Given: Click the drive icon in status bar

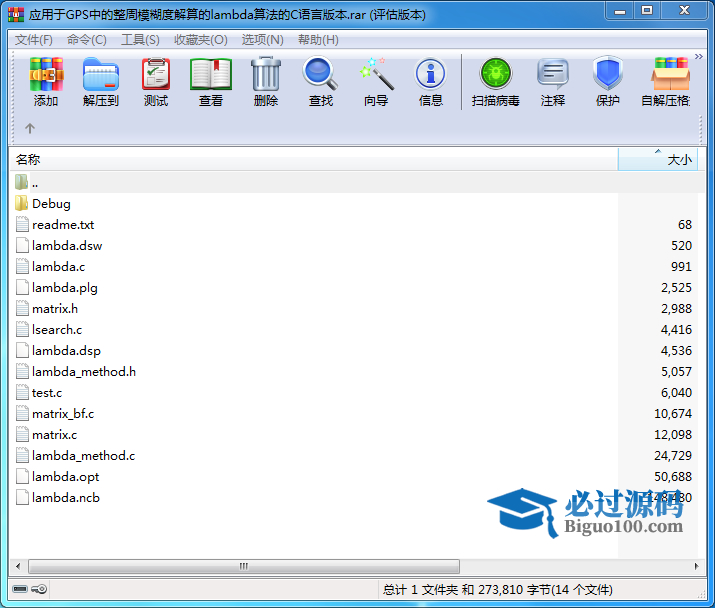Looking at the screenshot, I should pos(20,589).
